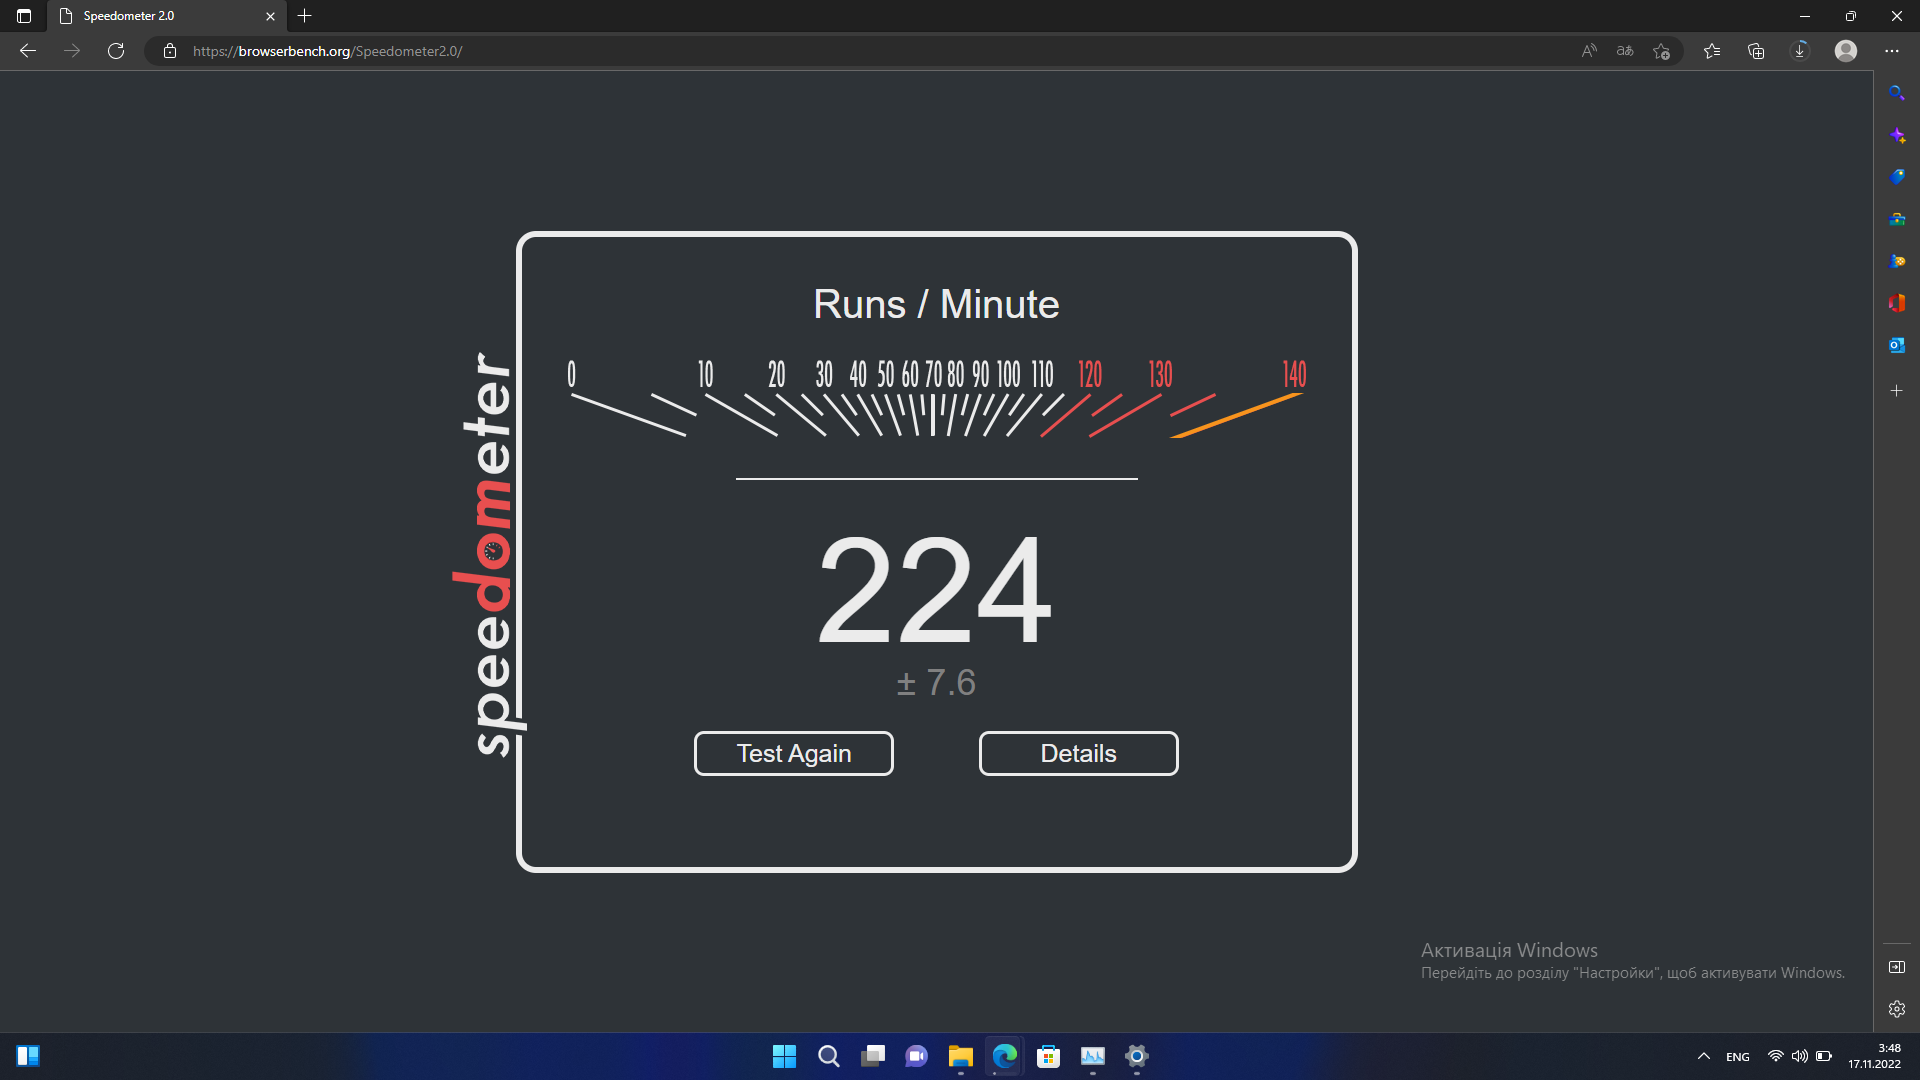The width and height of the screenshot is (1920, 1080).
Task: Open the sidebar Discover sparkle icon
Action: click(1897, 135)
